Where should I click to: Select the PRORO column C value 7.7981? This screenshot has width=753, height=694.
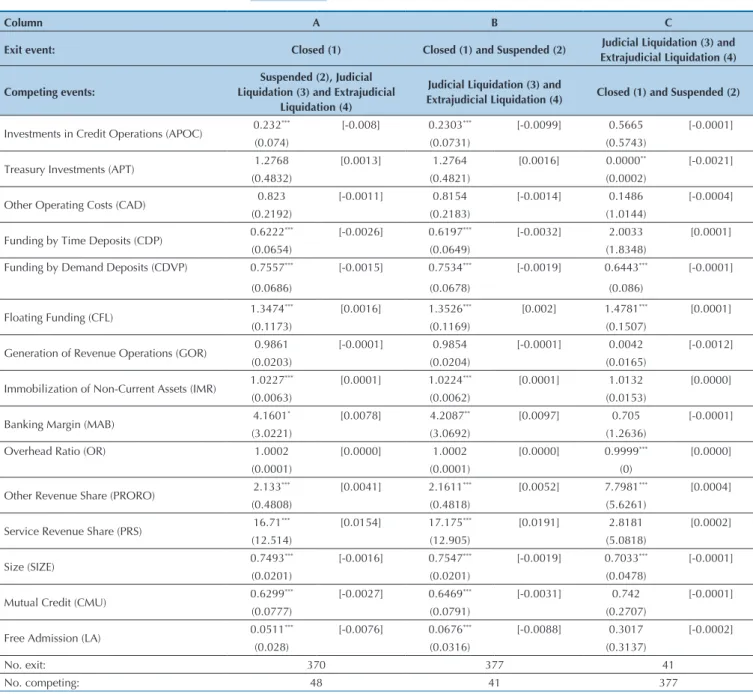point(626,486)
